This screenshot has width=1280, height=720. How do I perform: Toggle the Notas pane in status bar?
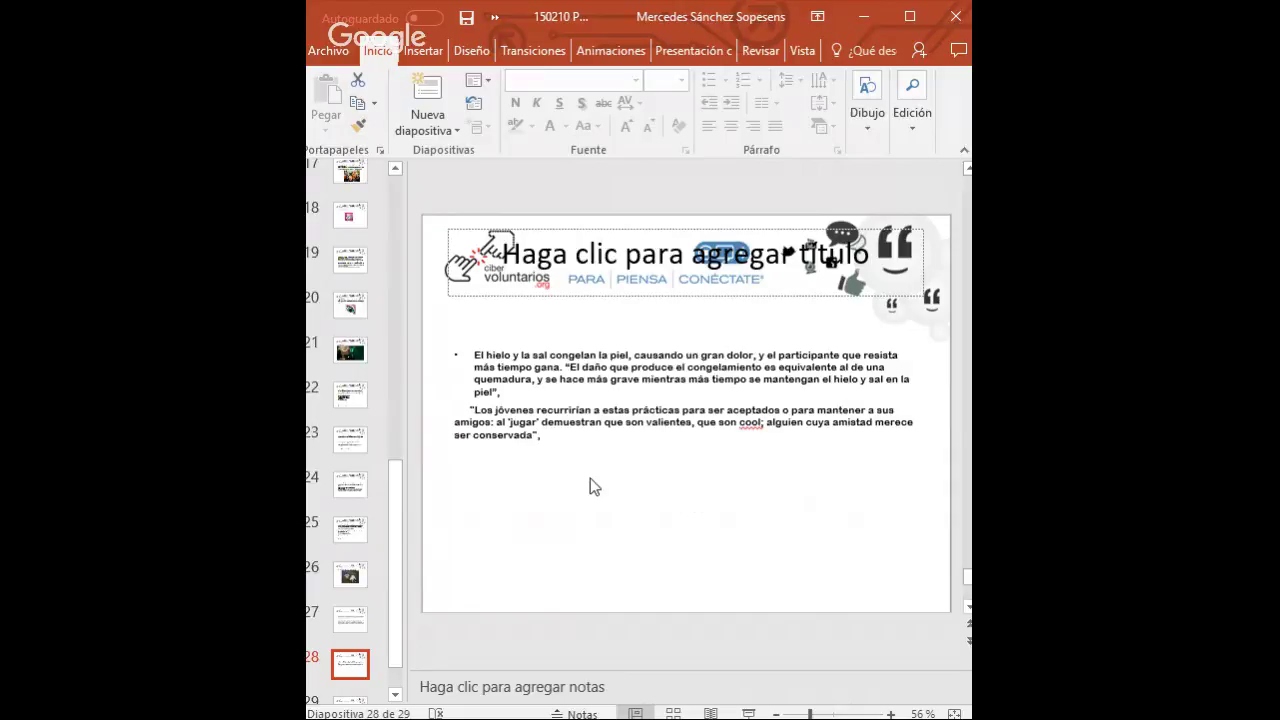pyautogui.click(x=575, y=714)
